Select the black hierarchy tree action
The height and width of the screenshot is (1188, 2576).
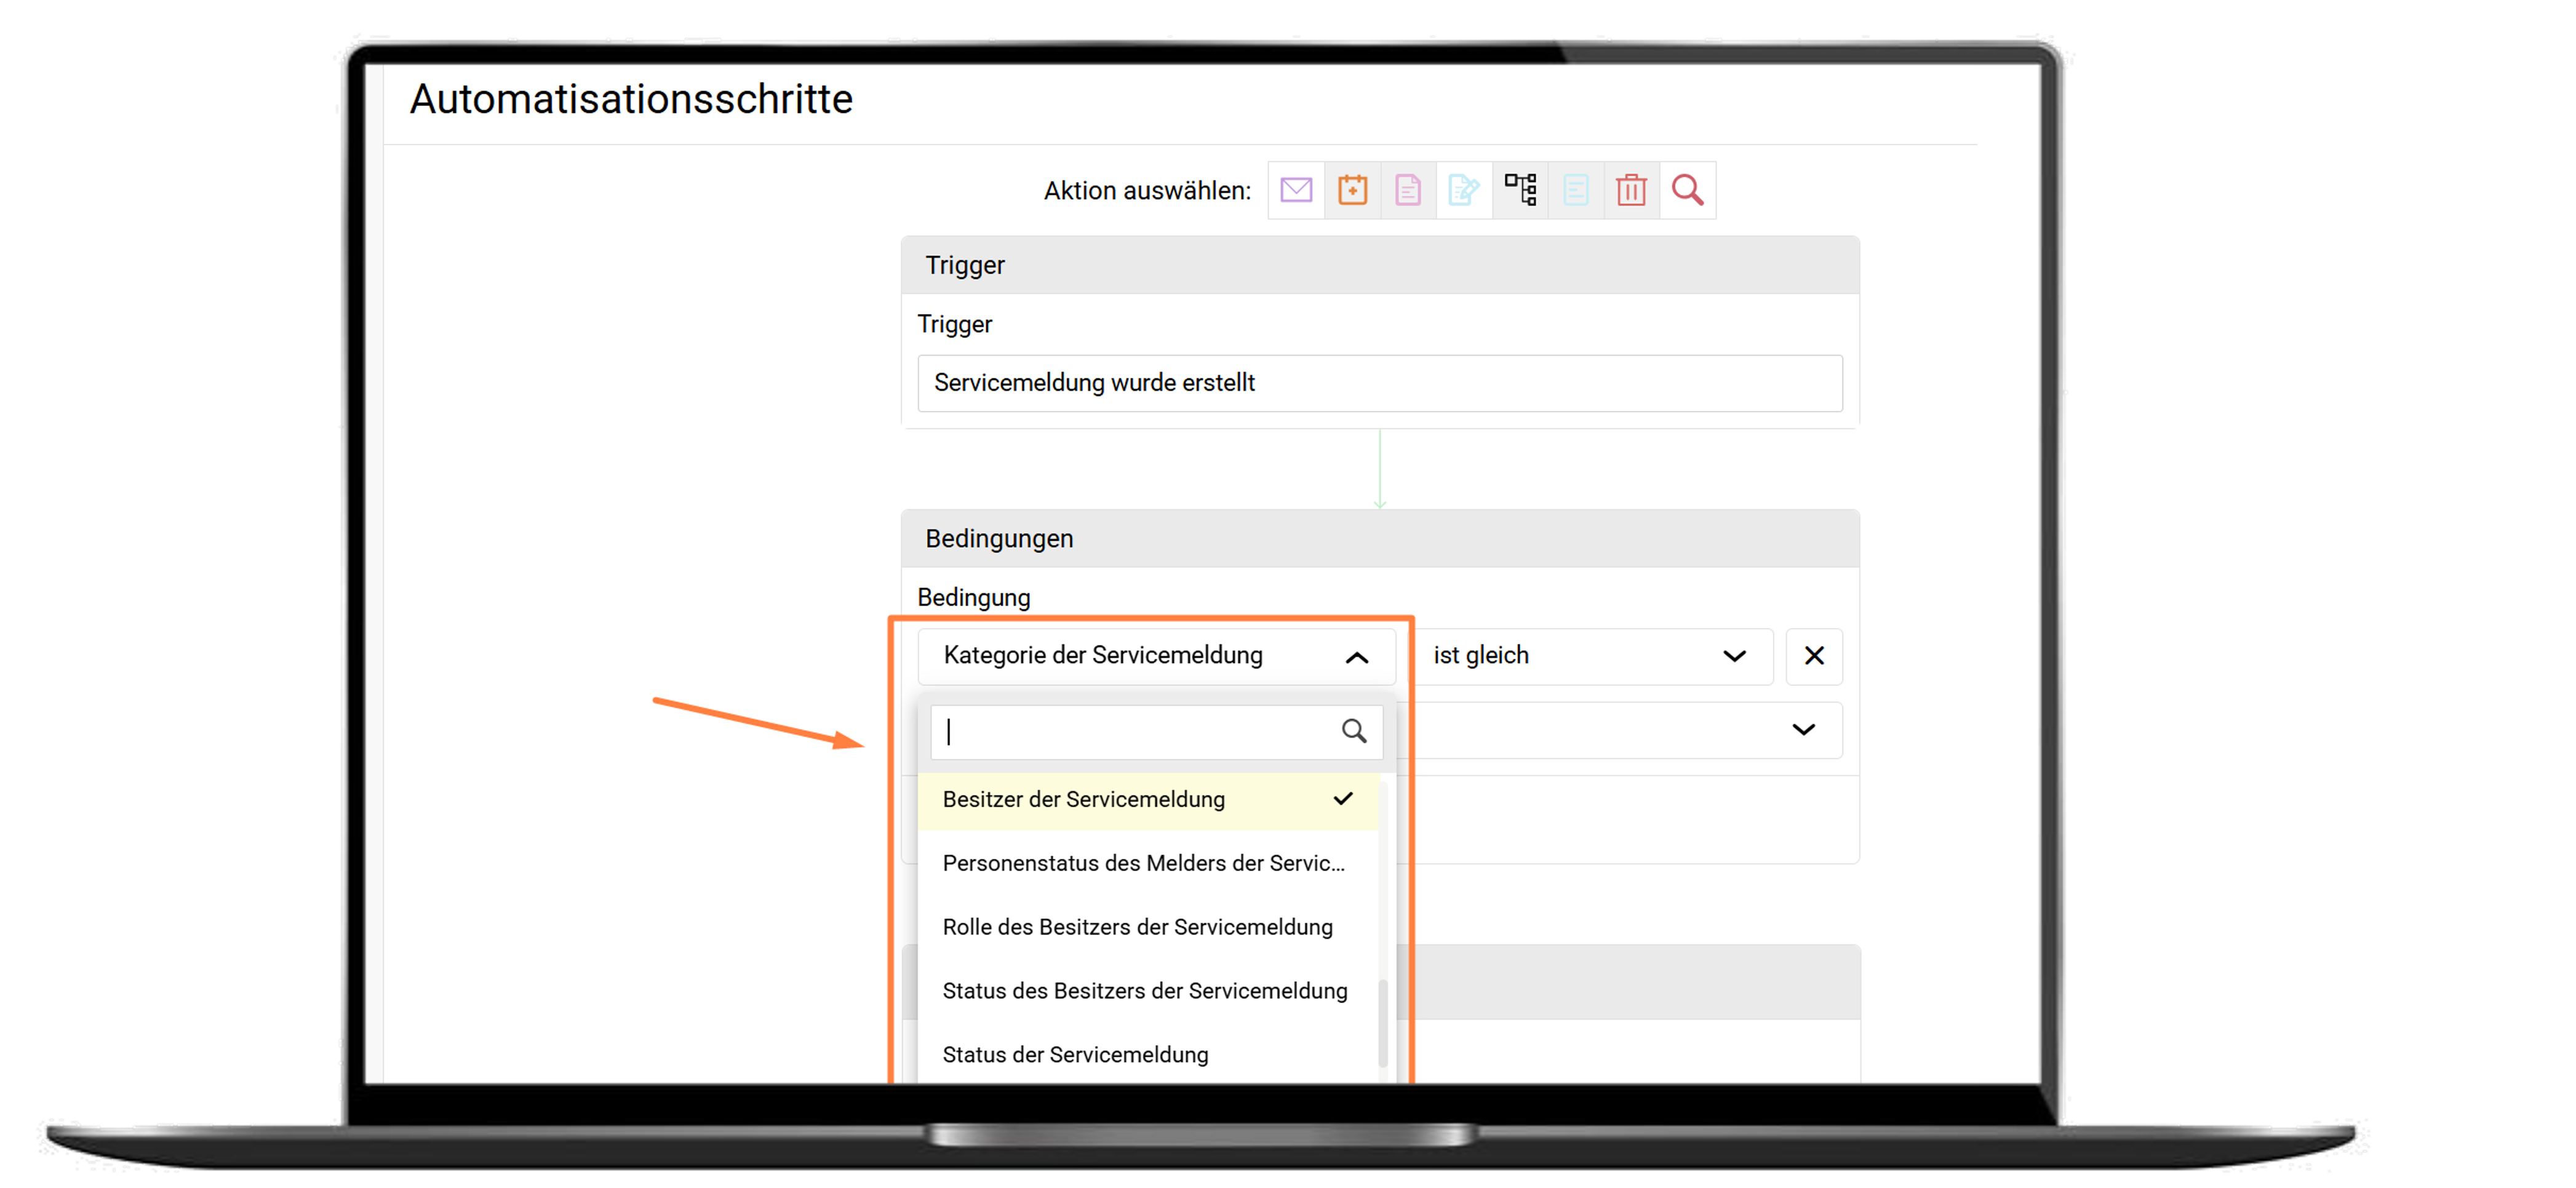click(x=1520, y=190)
